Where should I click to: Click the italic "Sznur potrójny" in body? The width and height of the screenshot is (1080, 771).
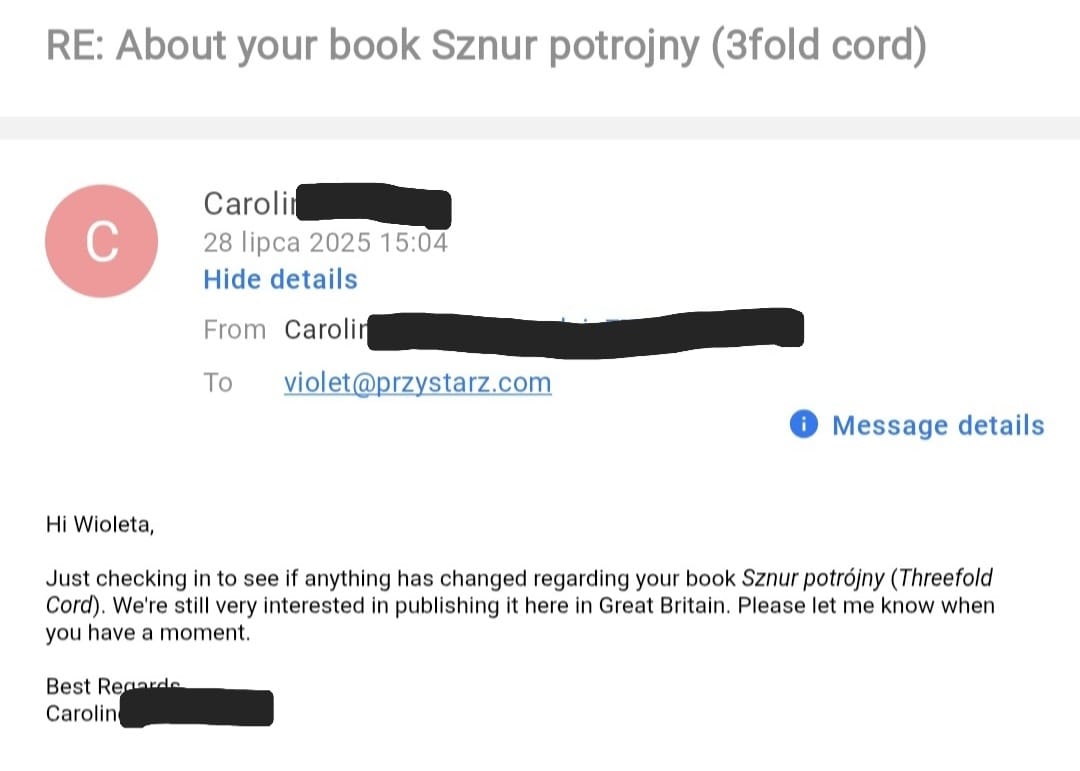pos(811,579)
